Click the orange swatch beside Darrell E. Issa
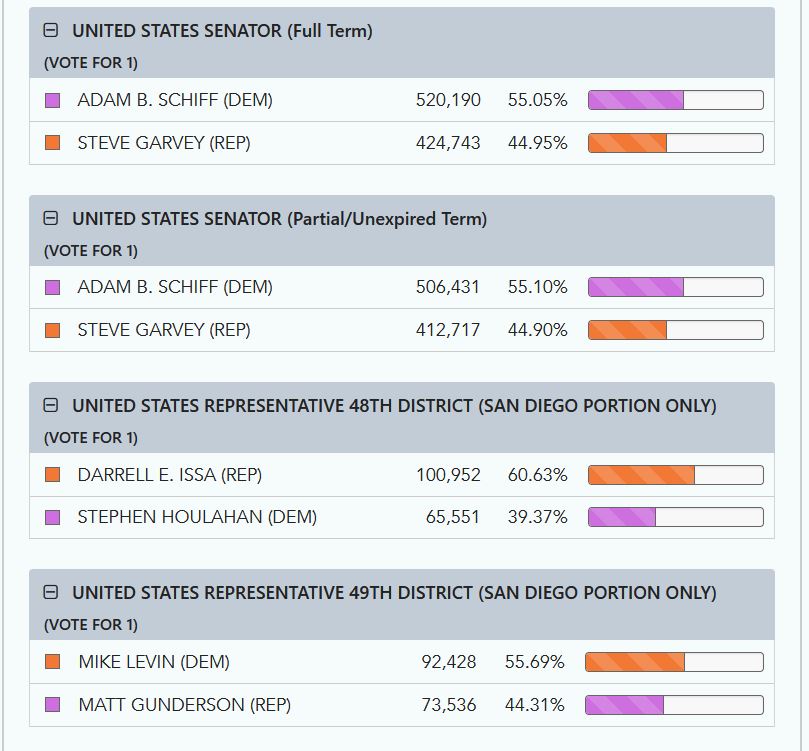The height and width of the screenshot is (751, 809). 53,475
